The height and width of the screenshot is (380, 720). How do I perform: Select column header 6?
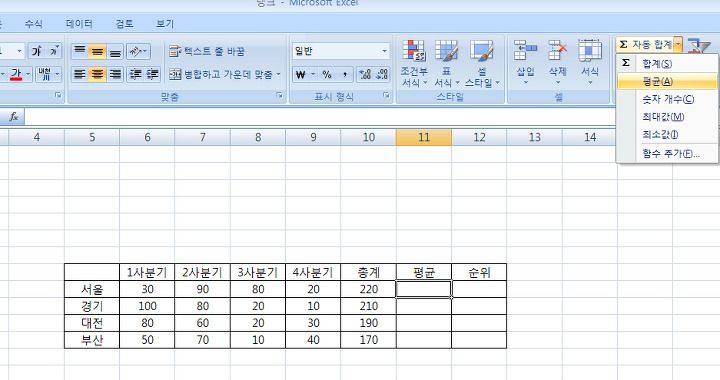coord(147,137)
